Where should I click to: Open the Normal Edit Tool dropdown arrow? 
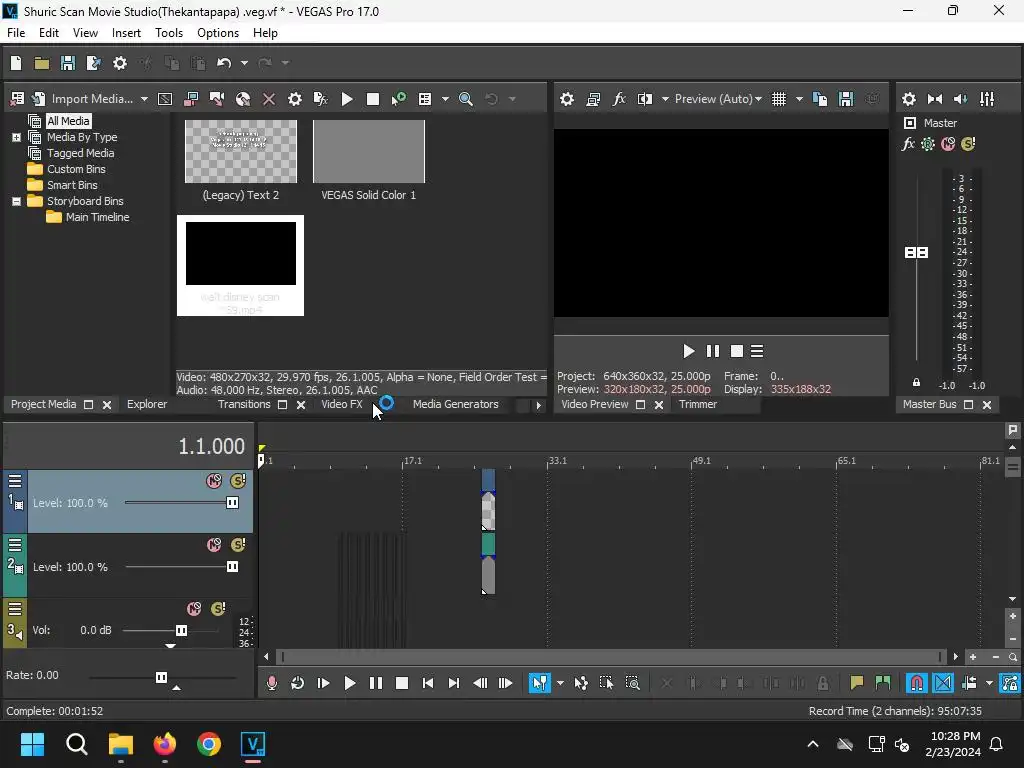(560, 683)
